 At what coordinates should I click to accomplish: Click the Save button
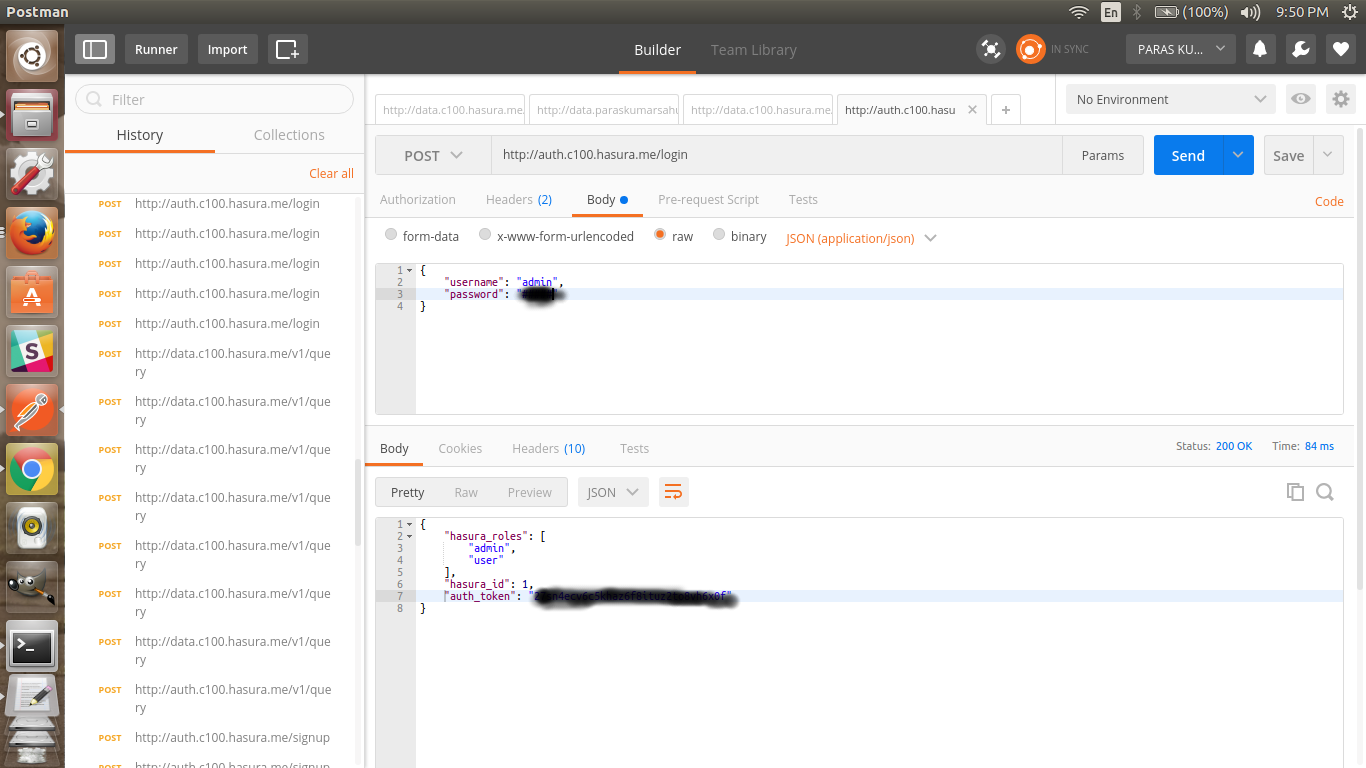click(x=1288, y=155)
